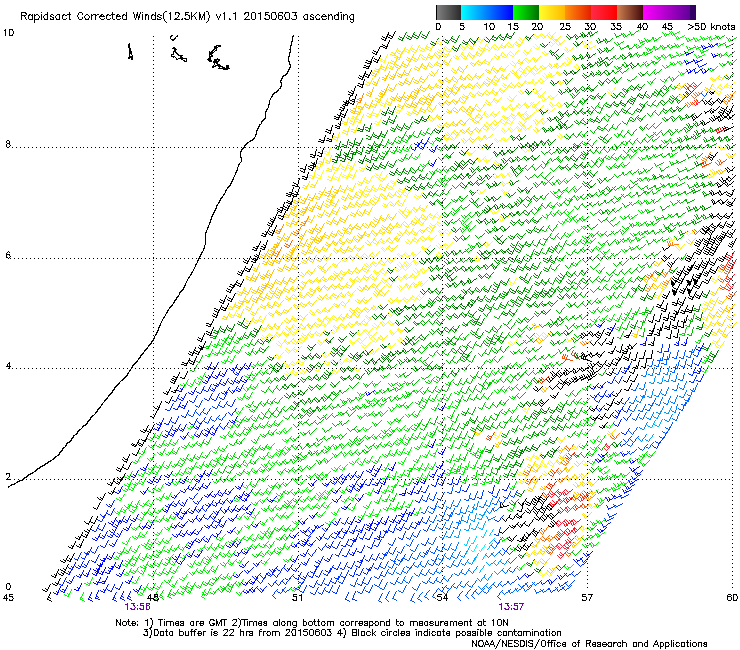Click the latitude label '6' on left axis
740x650 pixels.
(x=8, y=255)
